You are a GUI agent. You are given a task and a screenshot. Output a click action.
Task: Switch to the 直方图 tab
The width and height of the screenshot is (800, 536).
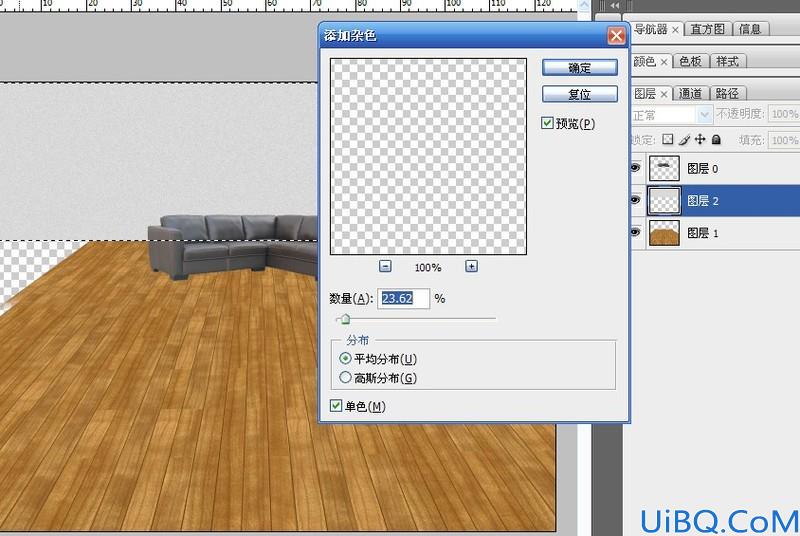pos(708,30)
